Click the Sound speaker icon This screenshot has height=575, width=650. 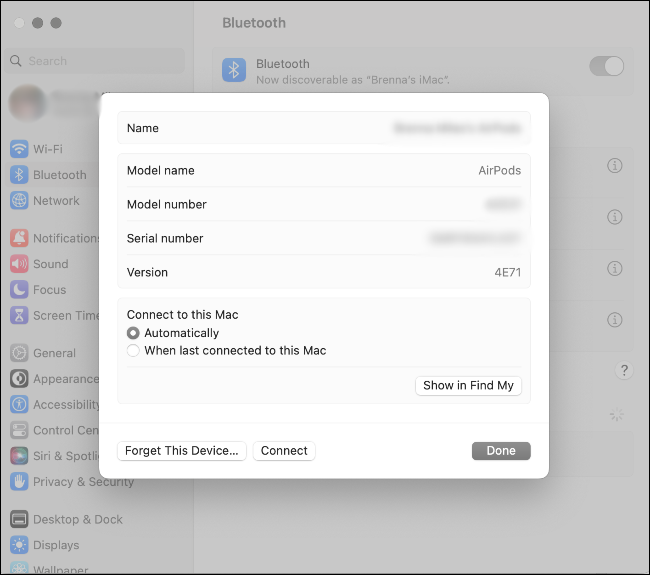[19, 264]
